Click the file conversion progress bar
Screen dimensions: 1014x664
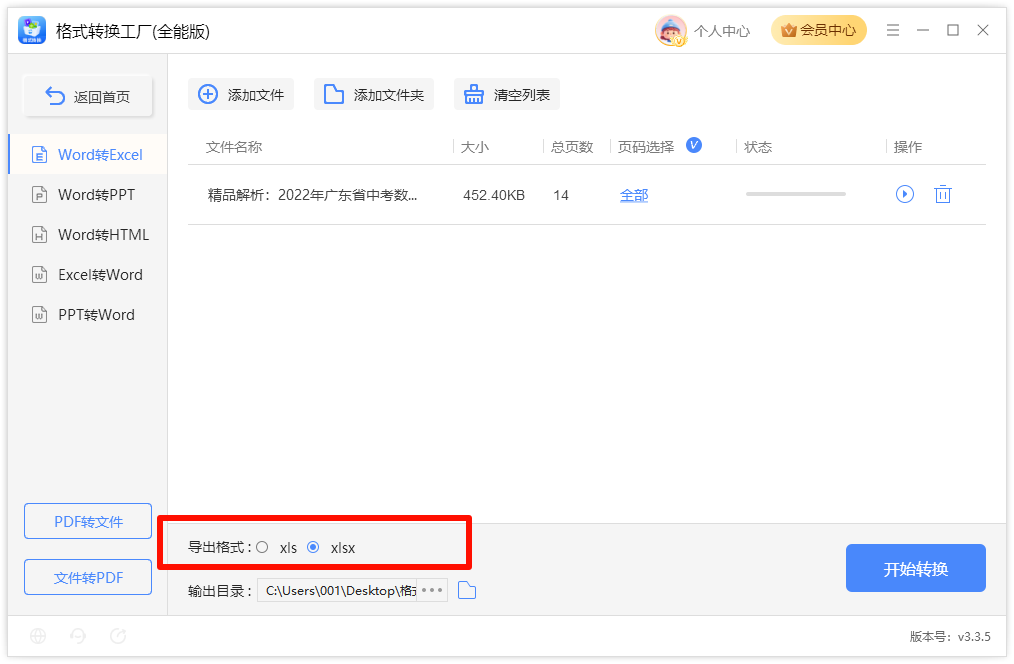[795, 194]
